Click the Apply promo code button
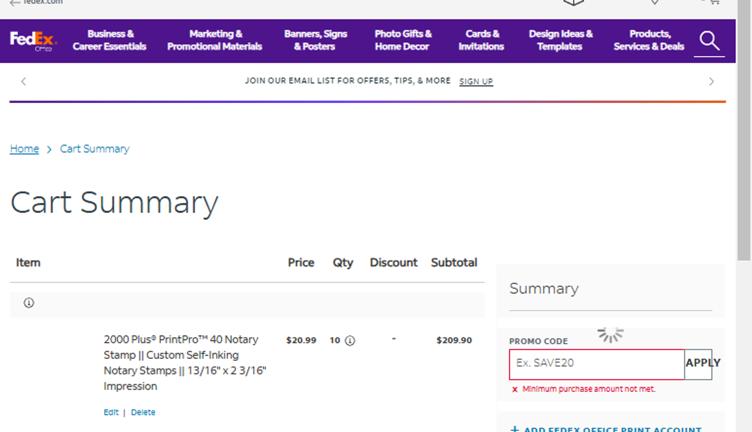The height and width of the screenshot is (432, 752). [698, 363]
